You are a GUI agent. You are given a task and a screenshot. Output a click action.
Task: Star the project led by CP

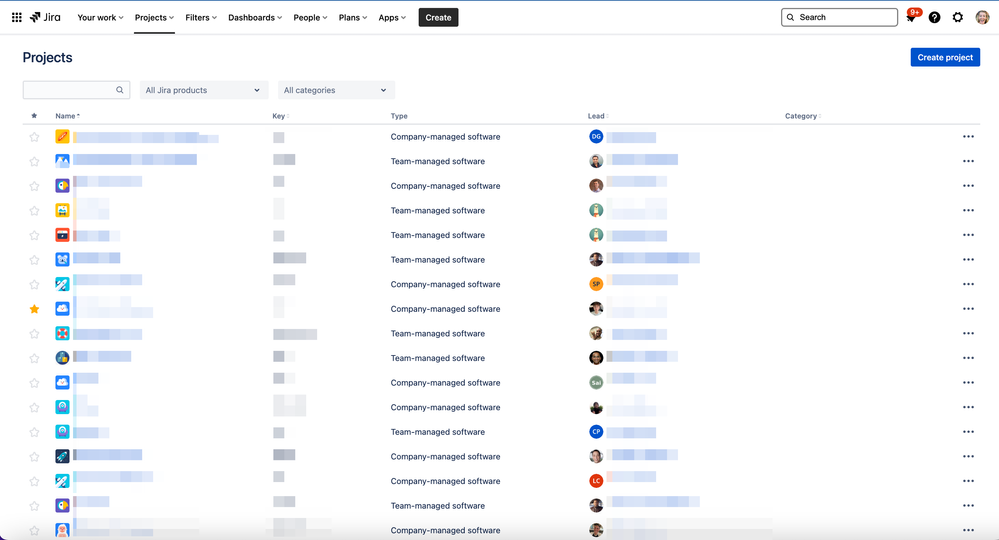coord(34,432)
